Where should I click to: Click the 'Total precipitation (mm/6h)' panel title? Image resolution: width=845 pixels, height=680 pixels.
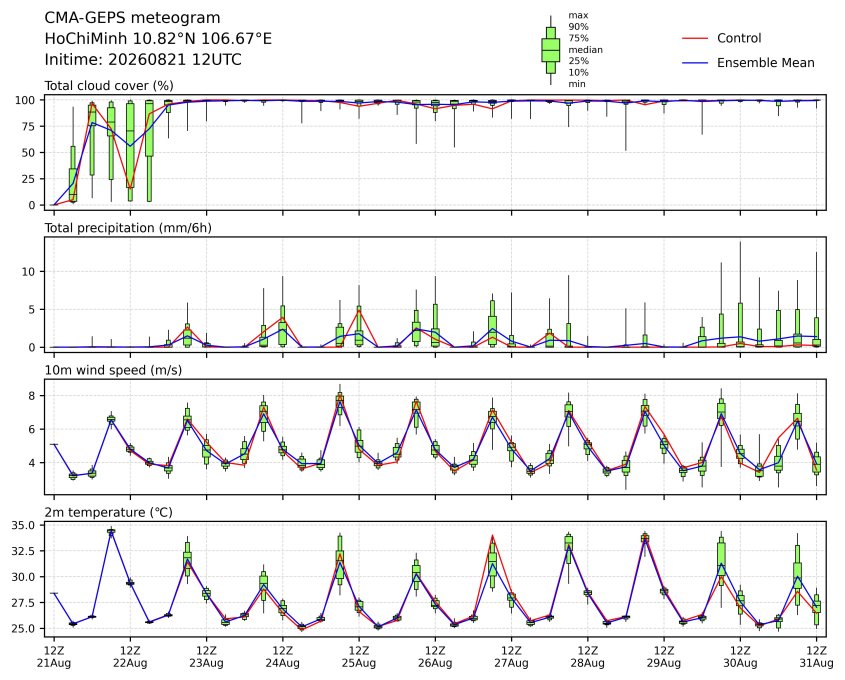[128, 228]
